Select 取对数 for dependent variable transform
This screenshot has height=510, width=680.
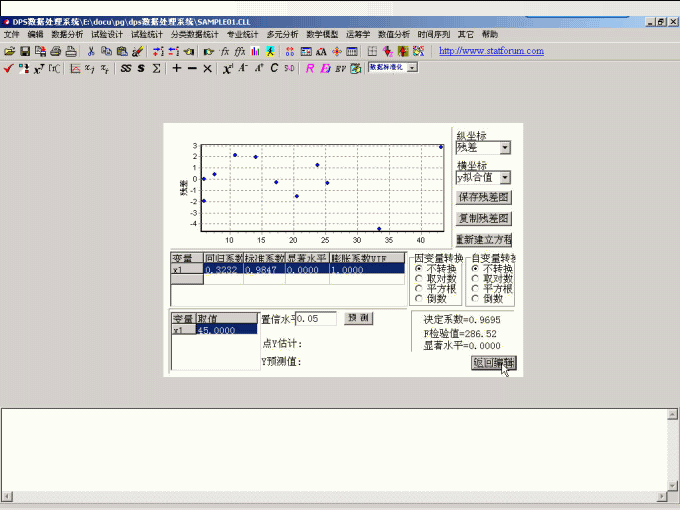pos(419,279)
